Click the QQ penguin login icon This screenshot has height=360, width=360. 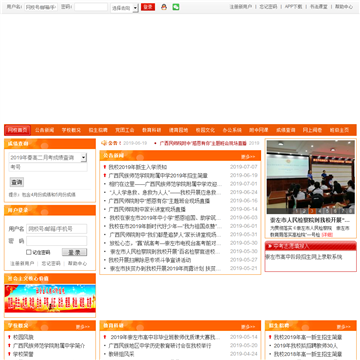164,7
